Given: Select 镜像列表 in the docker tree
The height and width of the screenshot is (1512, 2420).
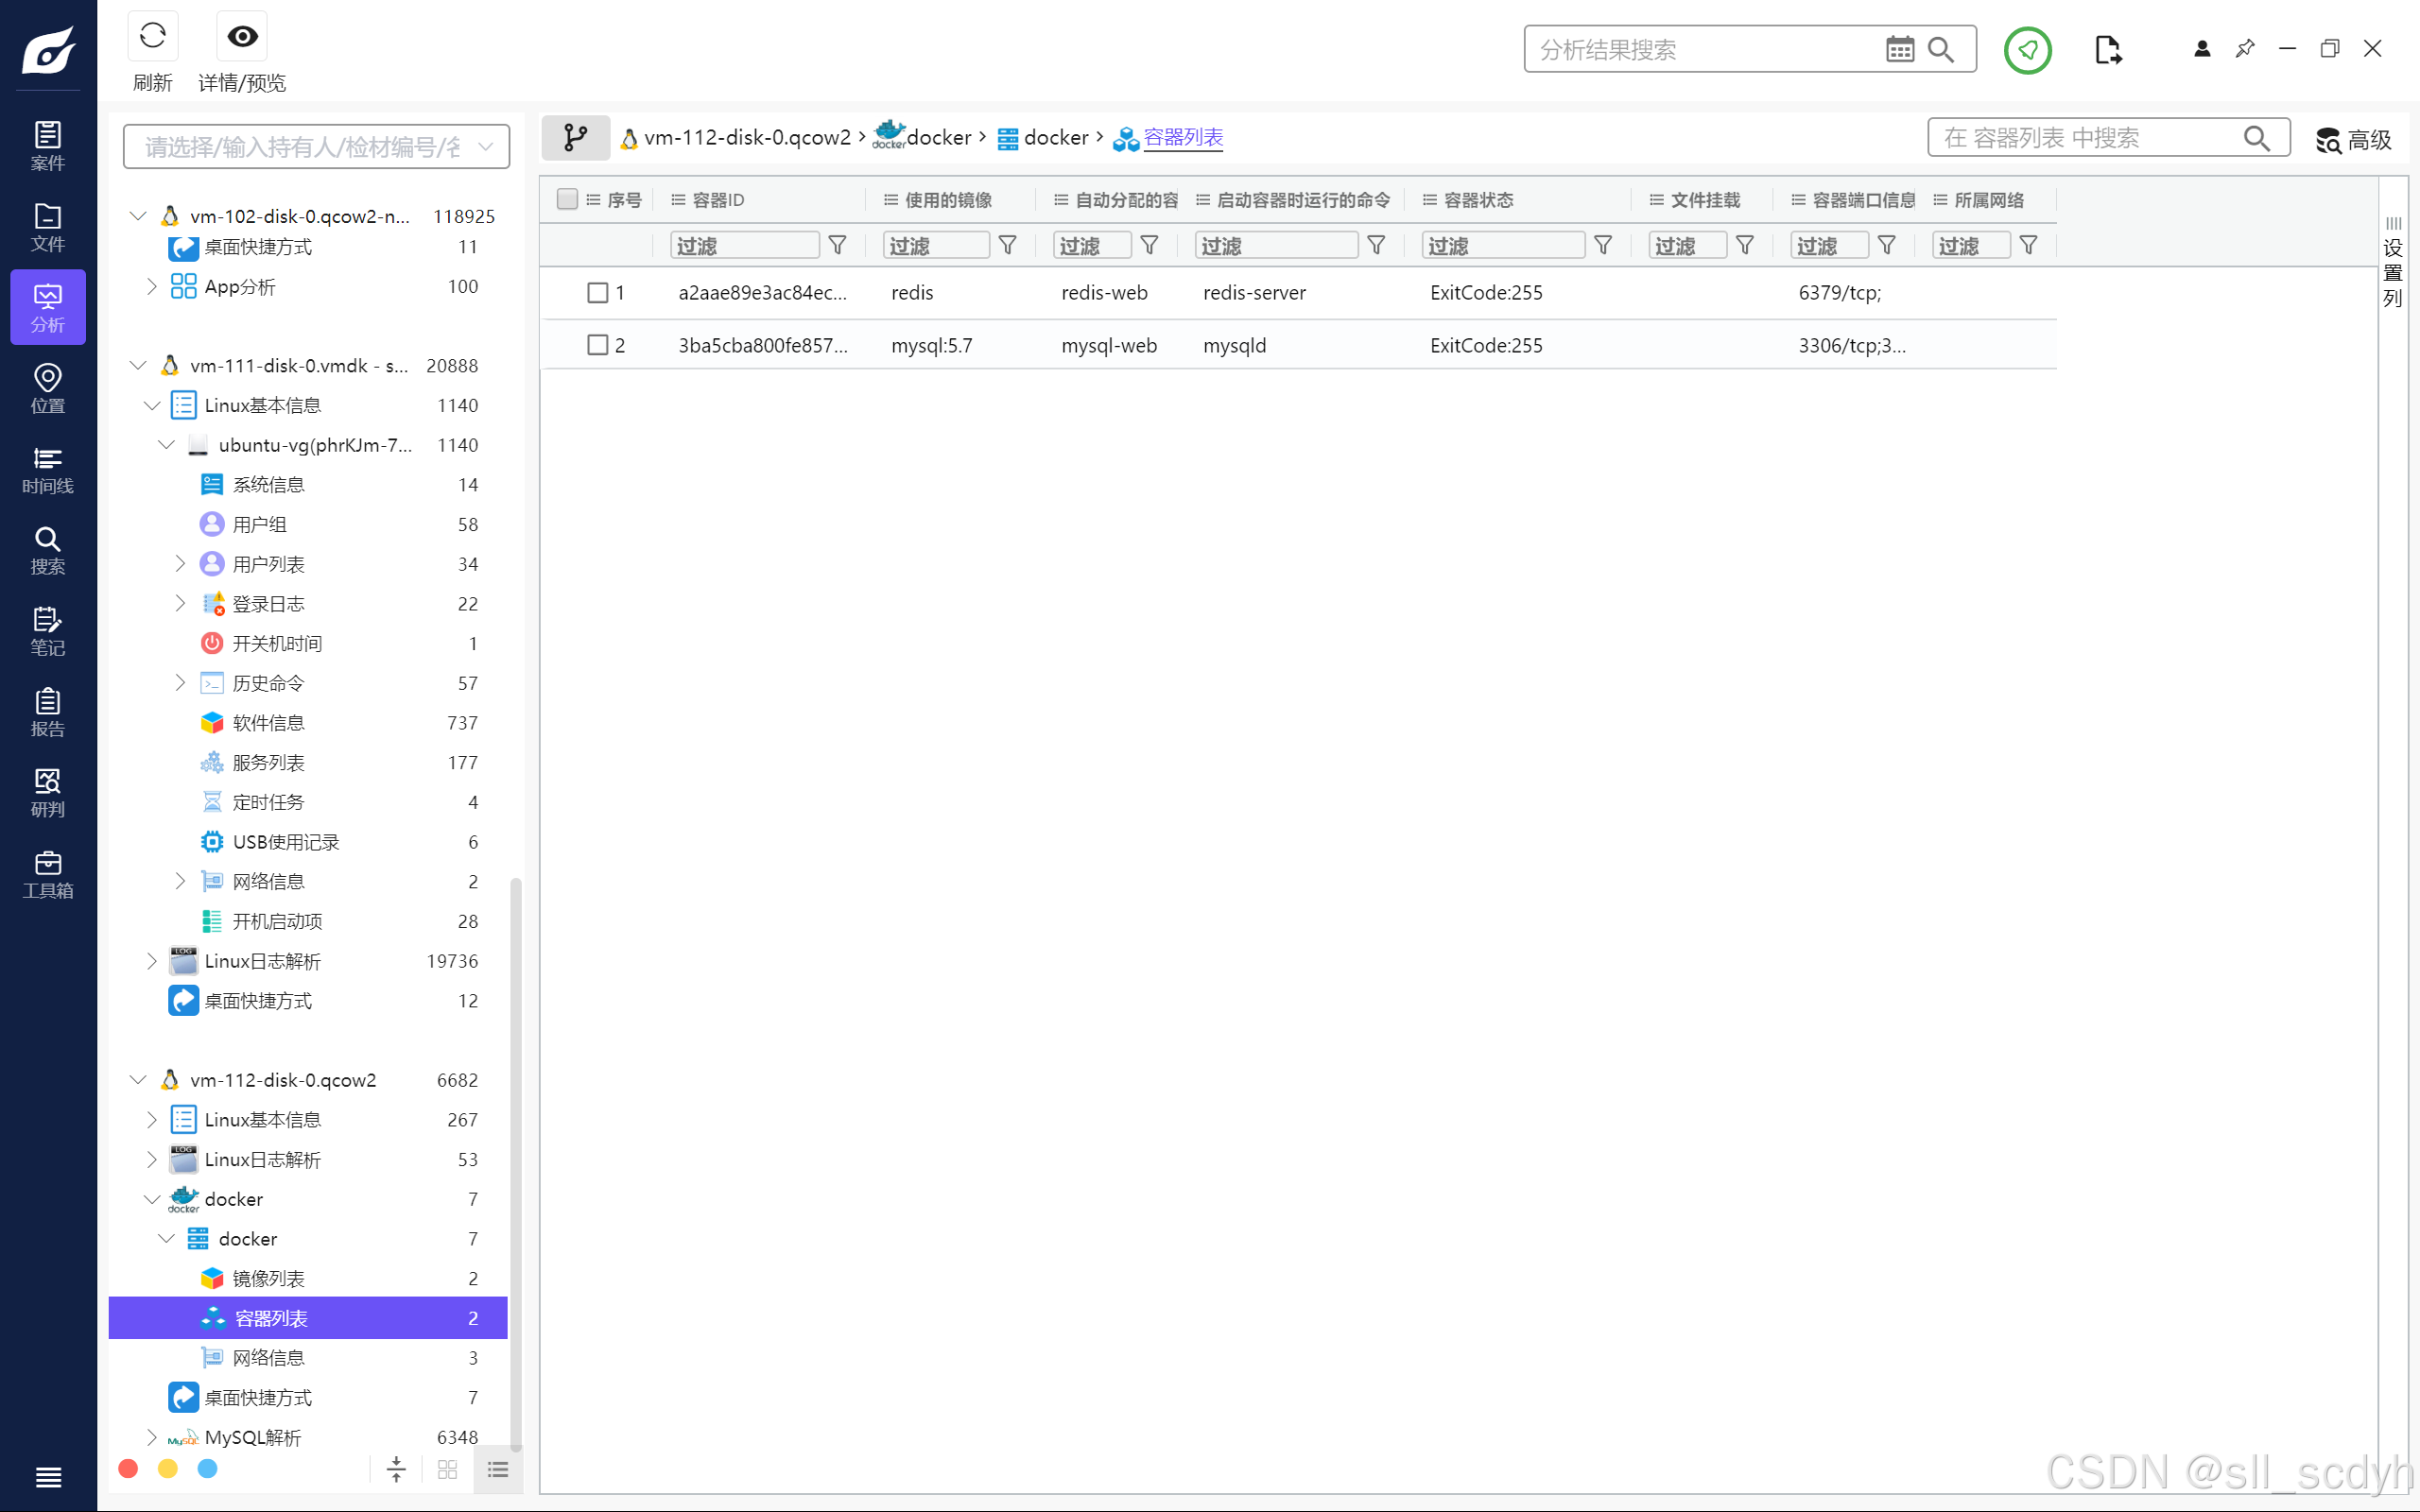Looking at the screenshot, I should pyautogui.click(x=268, y=1278).
